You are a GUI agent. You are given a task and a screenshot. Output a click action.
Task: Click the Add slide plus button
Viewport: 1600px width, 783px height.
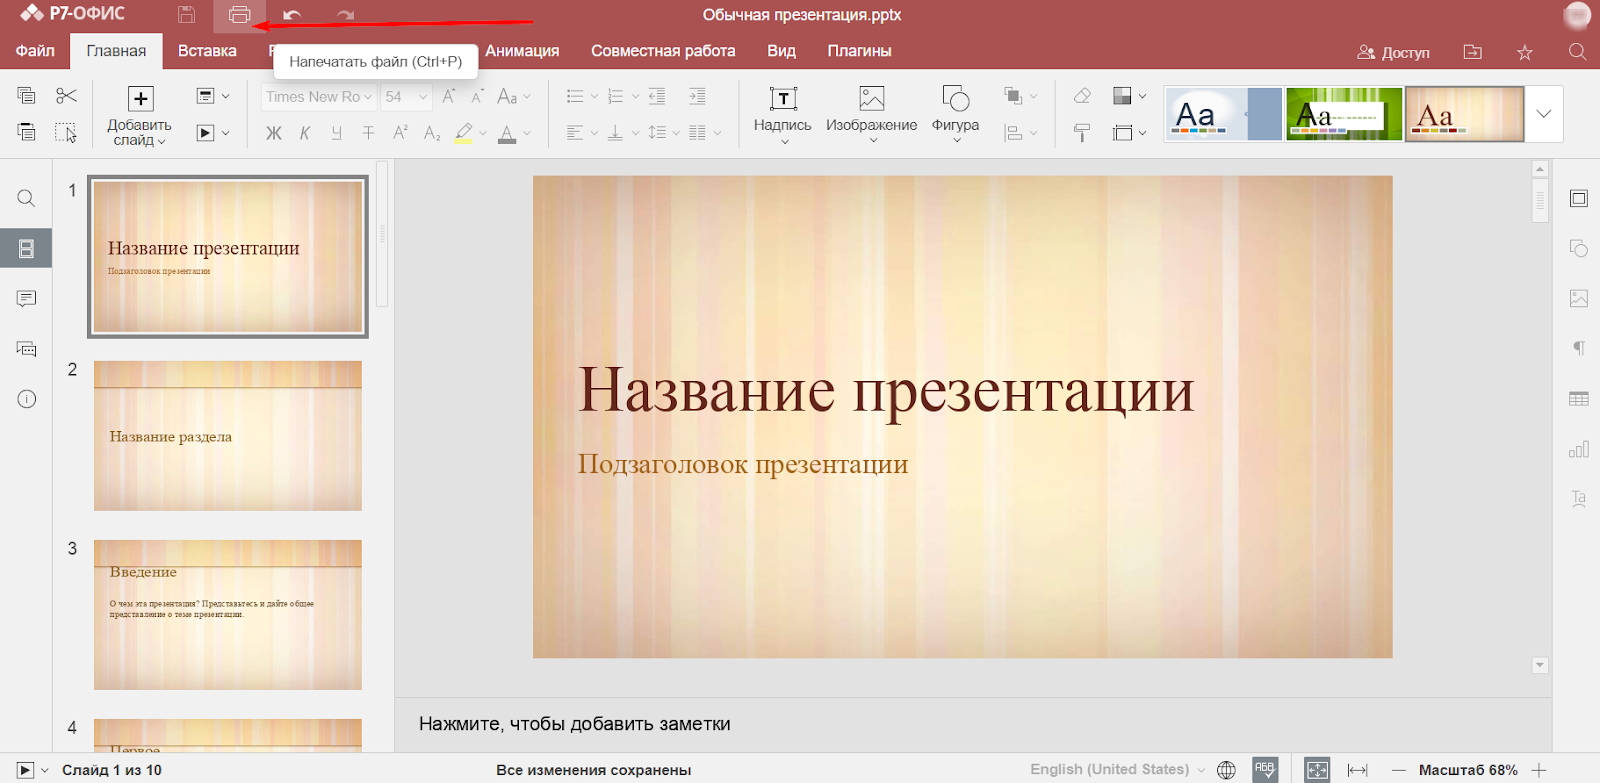pos(140,98)
